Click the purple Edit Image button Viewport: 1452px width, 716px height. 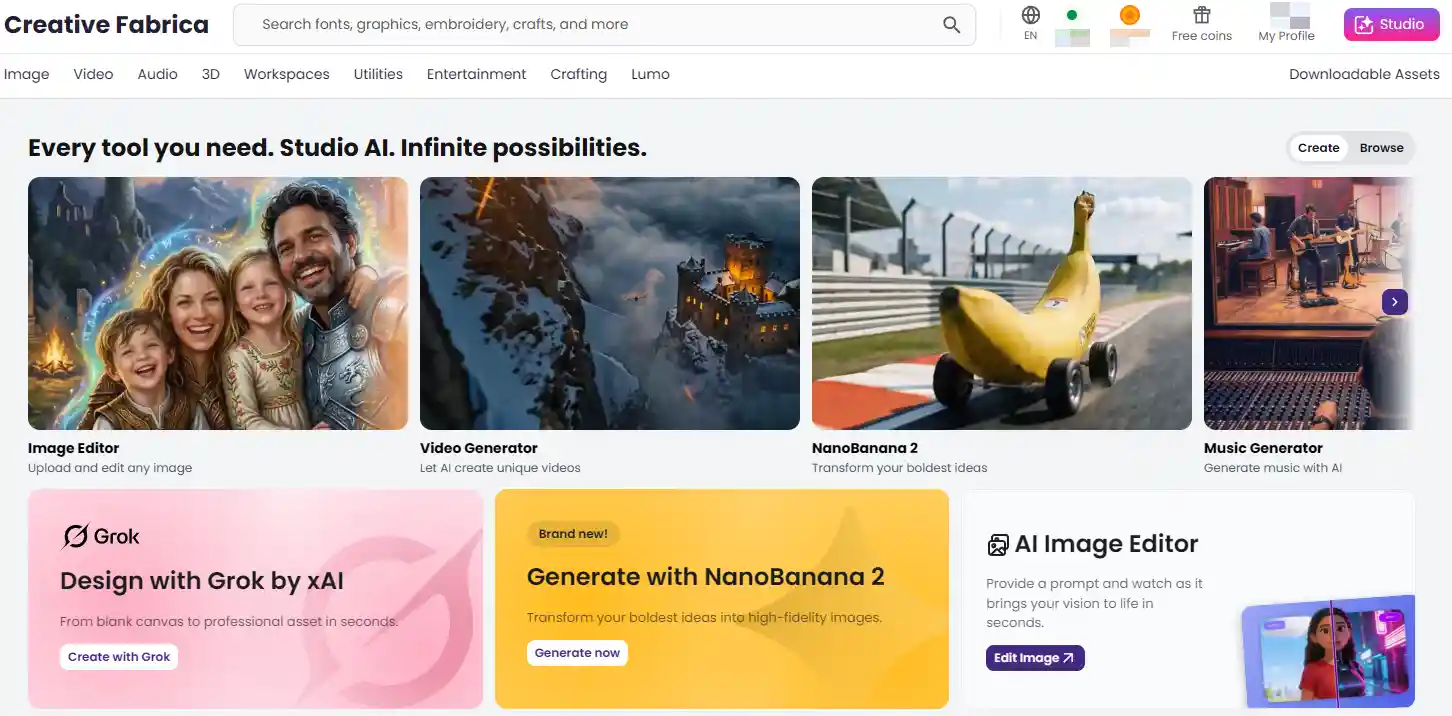coord(1034,658)
